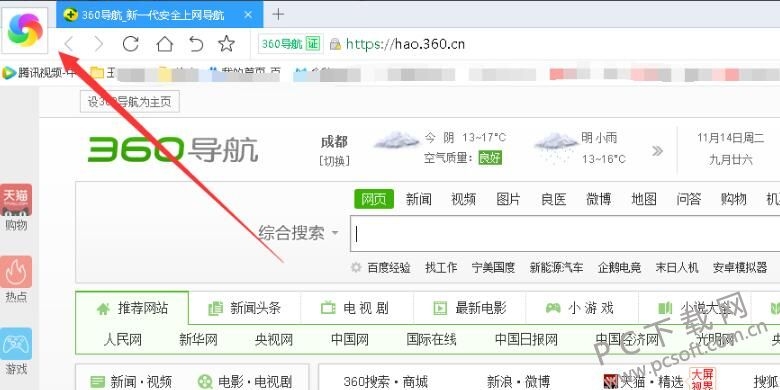Open a new tab with plus button
The image size is (780, 390).
point(278,14)
